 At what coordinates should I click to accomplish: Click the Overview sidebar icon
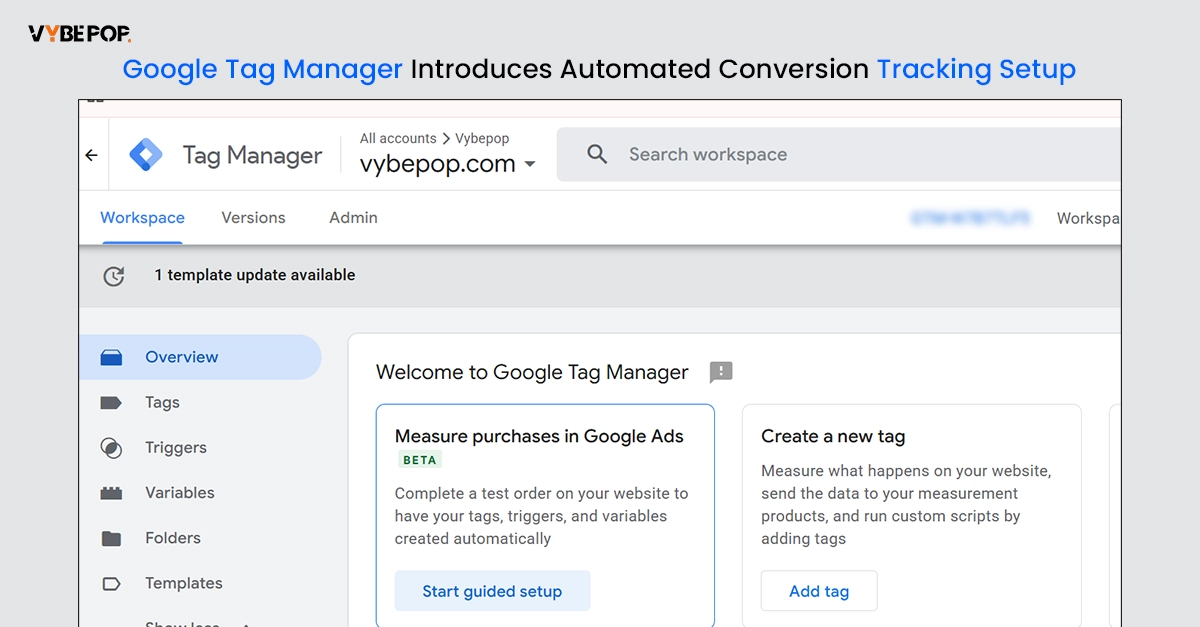(111, 357)
